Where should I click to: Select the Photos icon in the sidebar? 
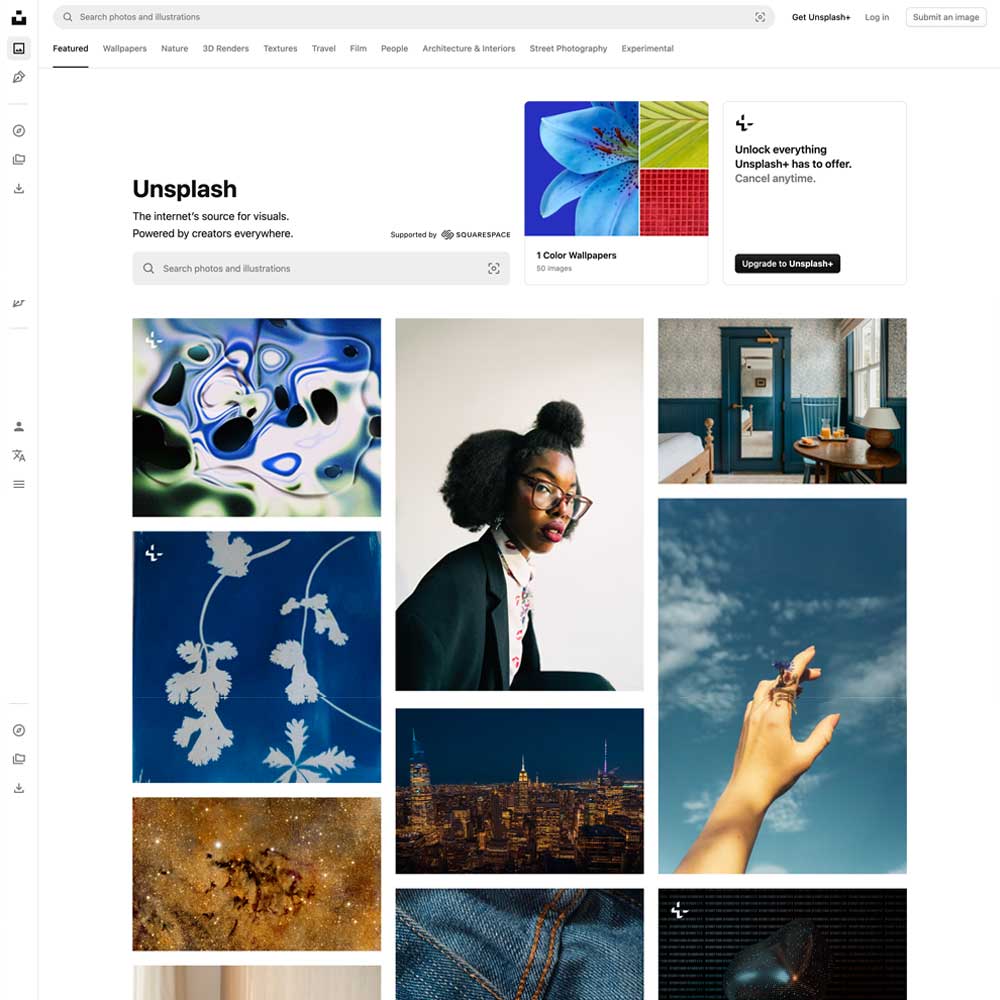19,48
